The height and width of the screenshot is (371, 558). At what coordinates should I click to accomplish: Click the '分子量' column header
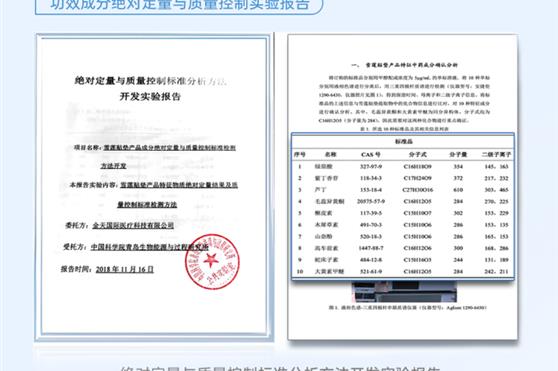coord(458,154)
